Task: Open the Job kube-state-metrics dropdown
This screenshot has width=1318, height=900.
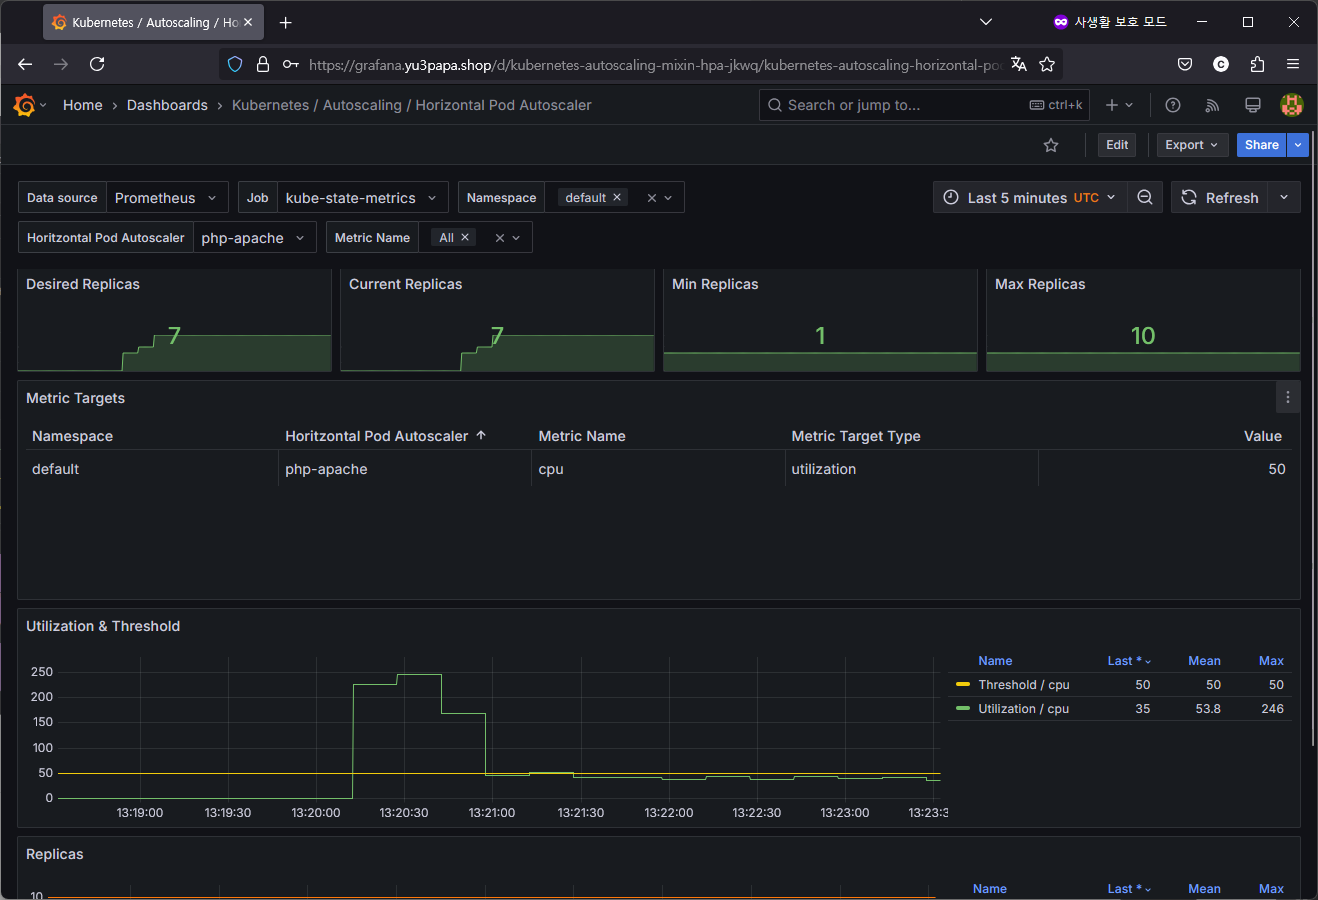Action: [363, 198]
